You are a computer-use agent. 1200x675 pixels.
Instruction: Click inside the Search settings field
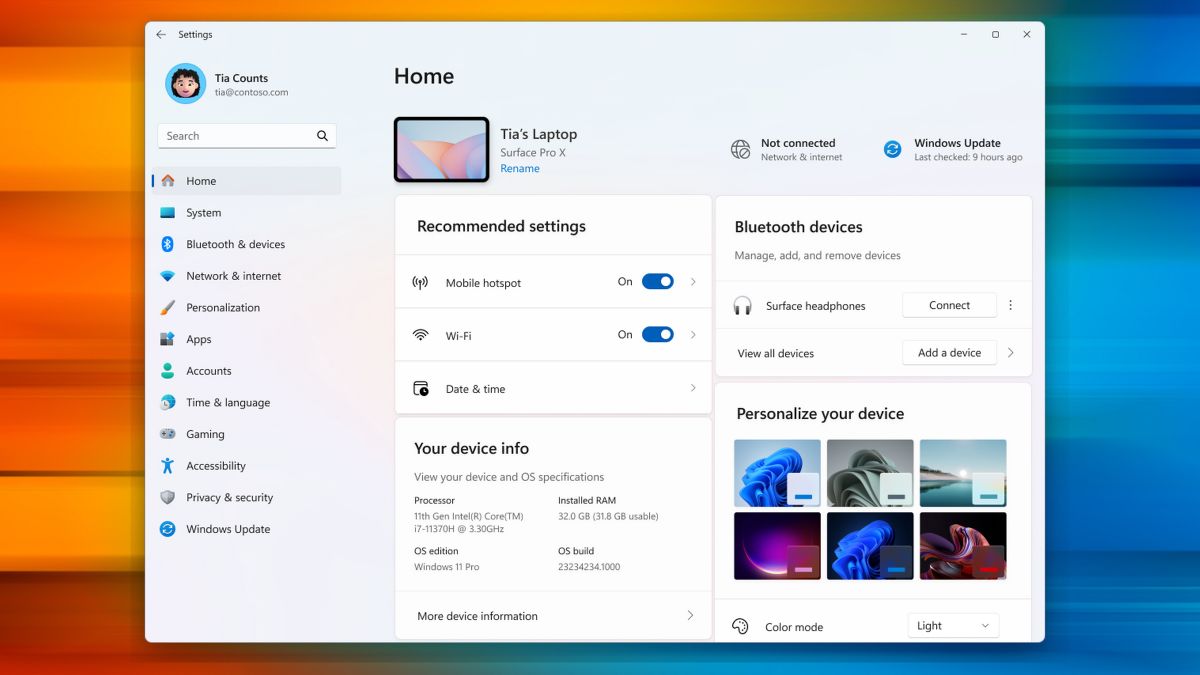pyautogui.click(x=240, y=135)
